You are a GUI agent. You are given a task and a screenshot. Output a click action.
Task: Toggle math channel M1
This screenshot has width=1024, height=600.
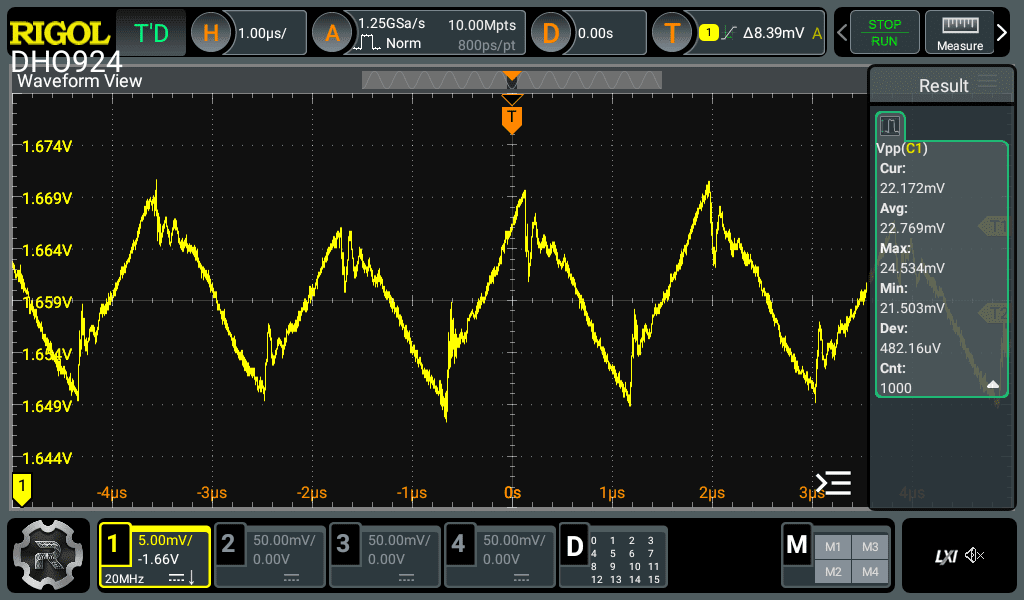833,547
